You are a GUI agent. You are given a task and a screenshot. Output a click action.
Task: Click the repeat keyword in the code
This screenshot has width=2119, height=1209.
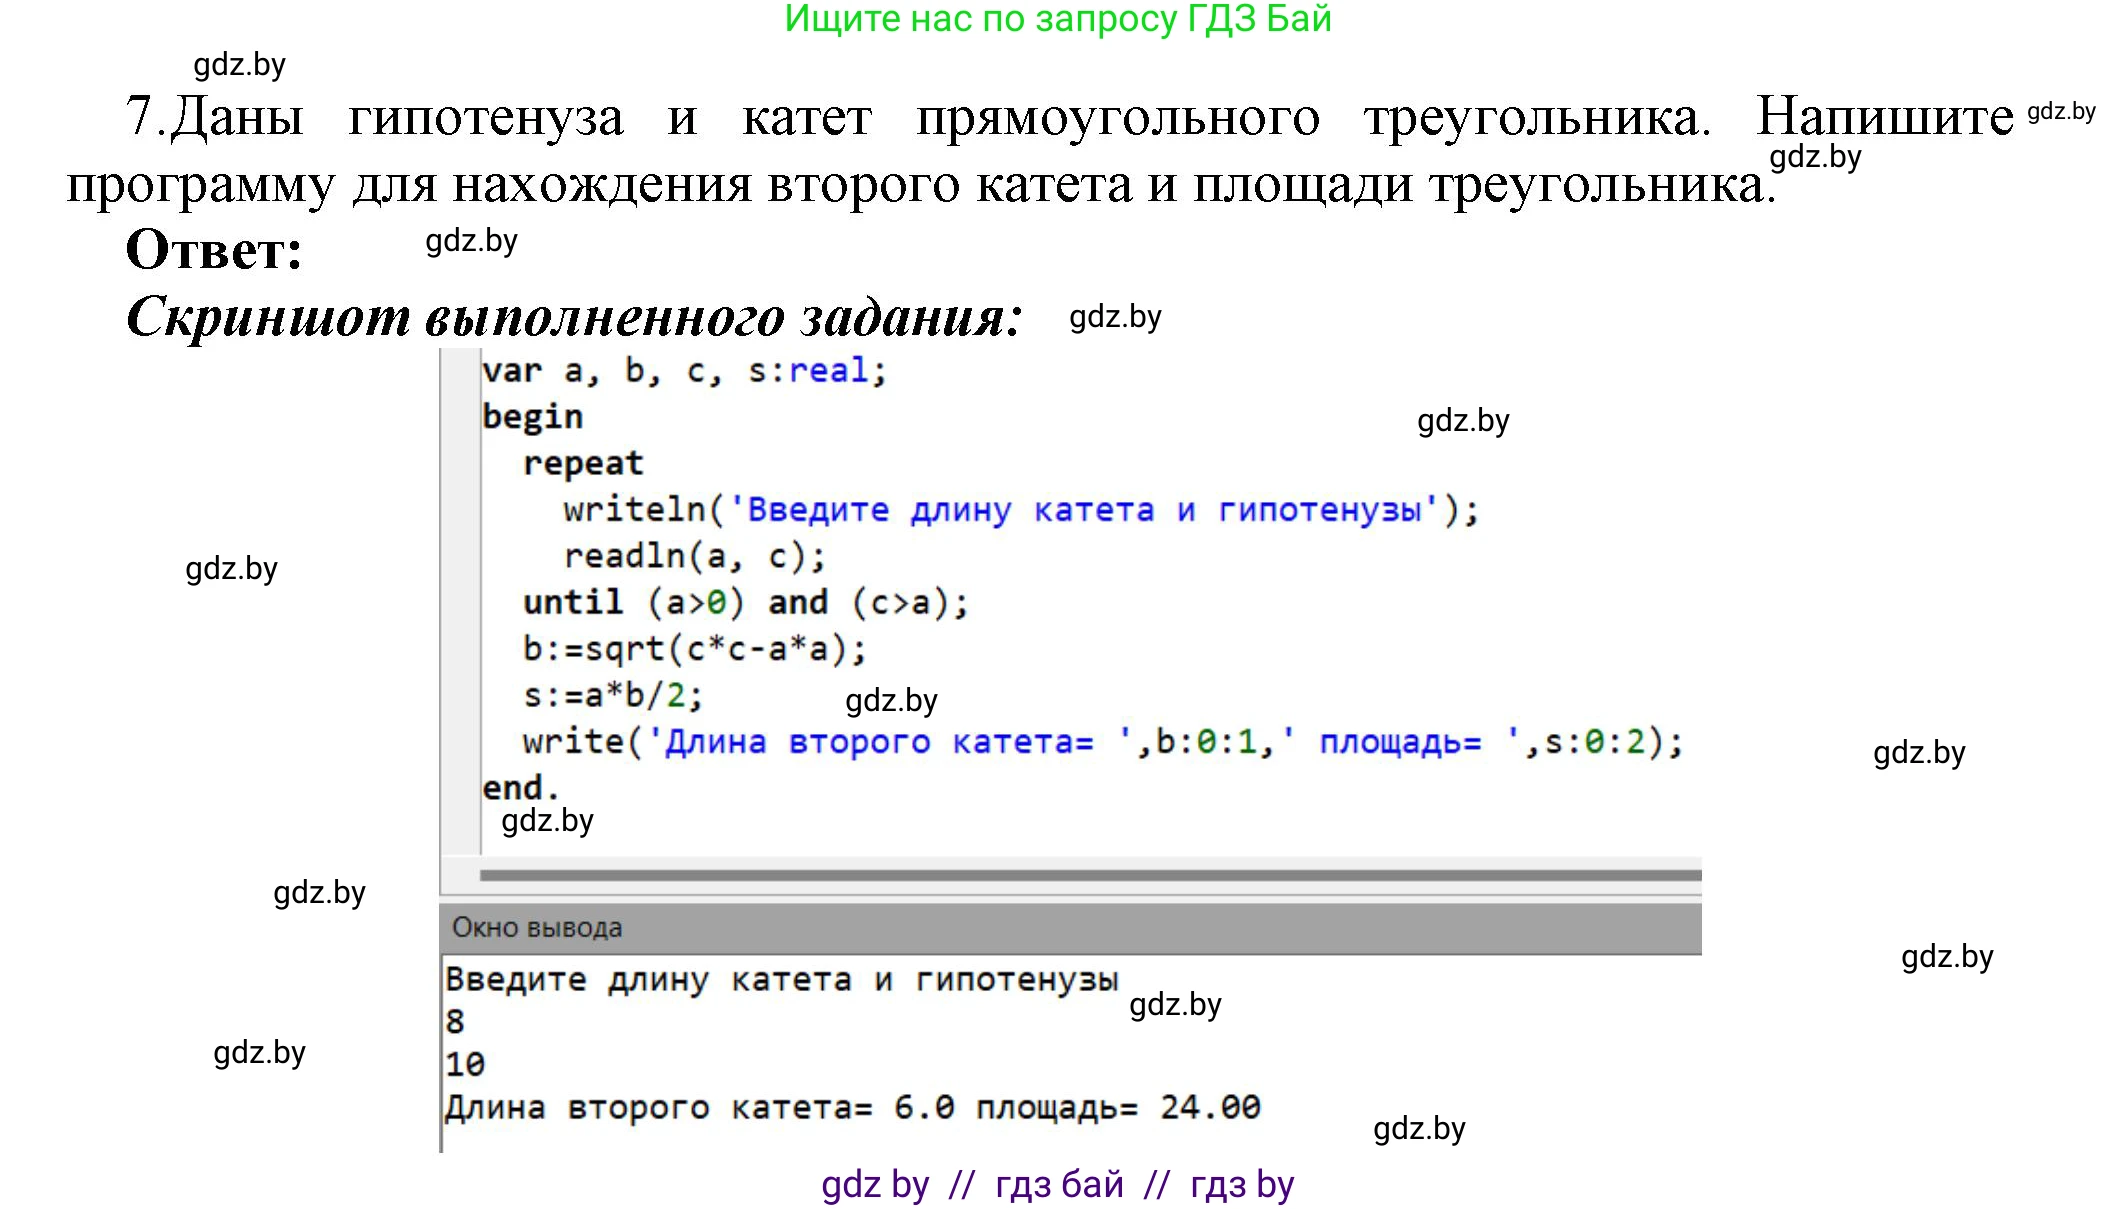(x=585, y=462)
